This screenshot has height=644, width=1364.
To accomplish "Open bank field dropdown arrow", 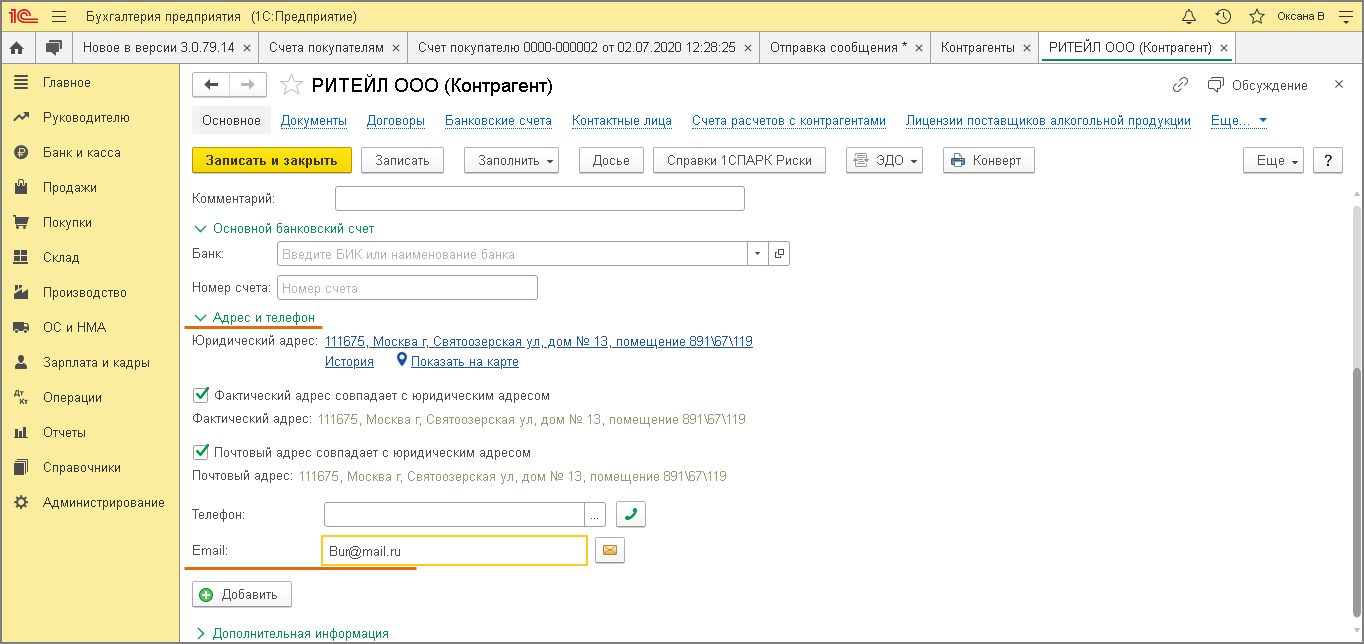I will (x=757, y=254).
